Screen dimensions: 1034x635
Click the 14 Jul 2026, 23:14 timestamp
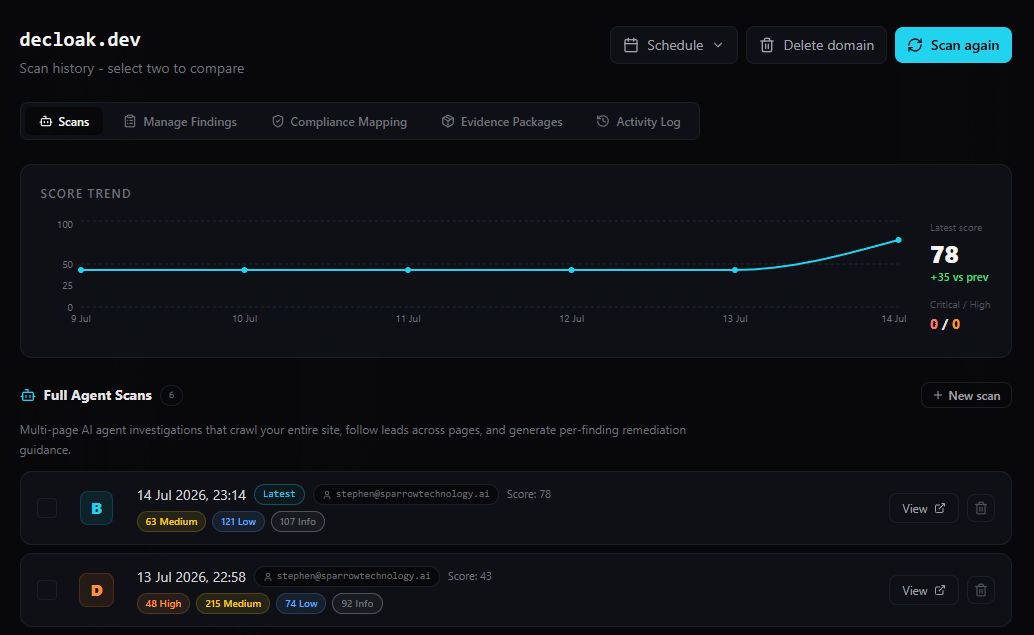click(x=191, y=495)
